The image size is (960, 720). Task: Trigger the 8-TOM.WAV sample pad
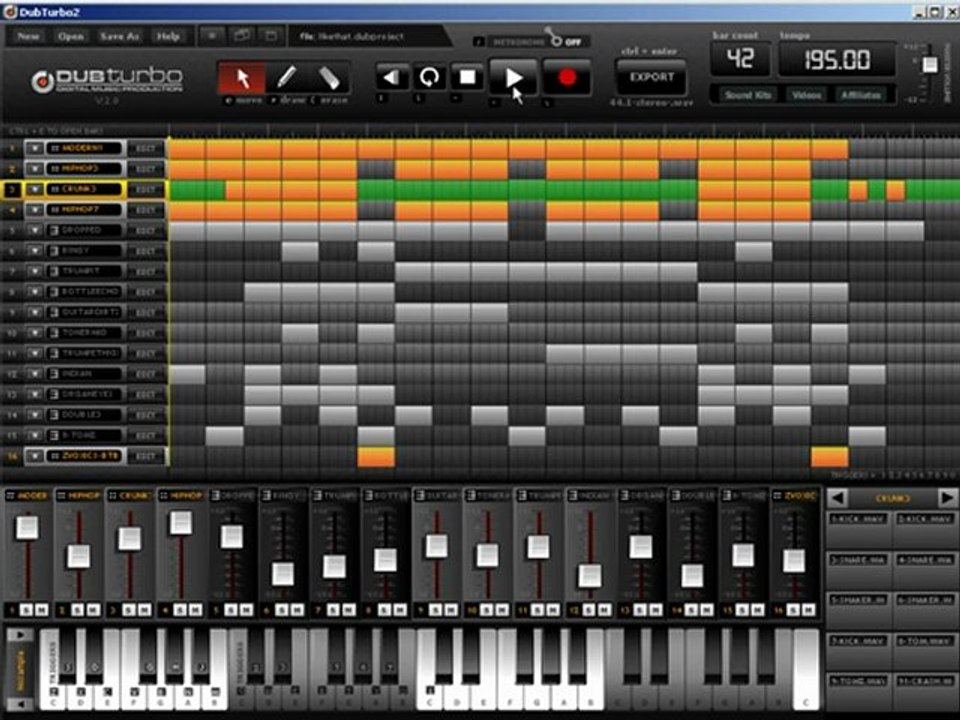[924, 651]
